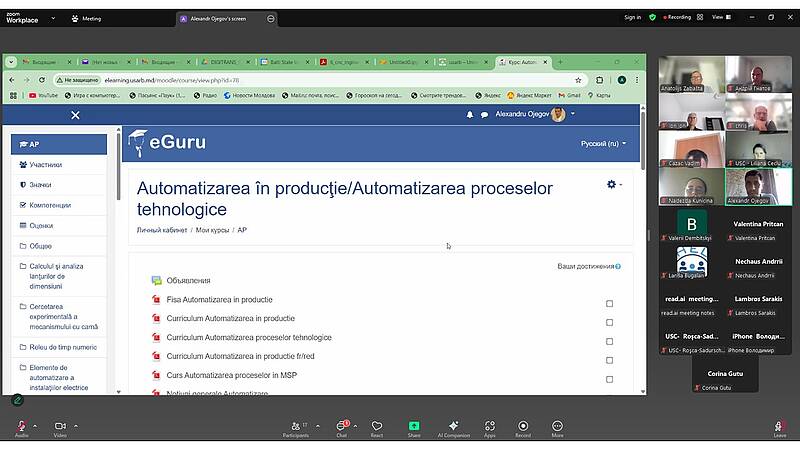Open Zoom Apps

490,428
